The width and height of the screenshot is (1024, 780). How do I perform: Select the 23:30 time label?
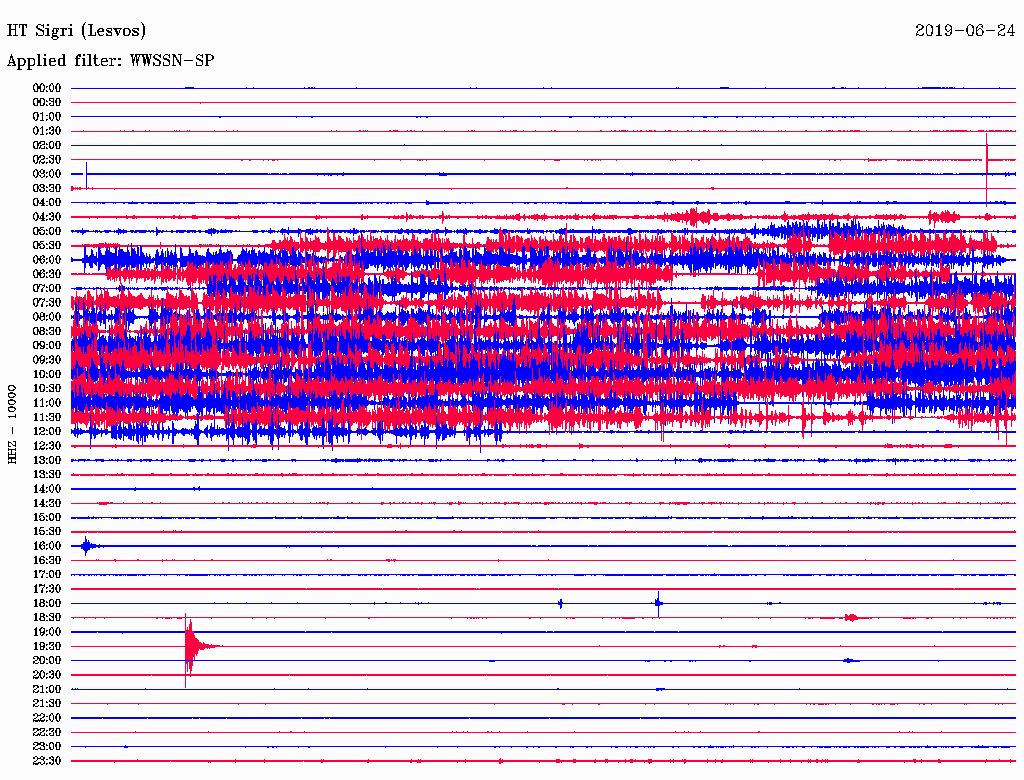pos(47,761)
